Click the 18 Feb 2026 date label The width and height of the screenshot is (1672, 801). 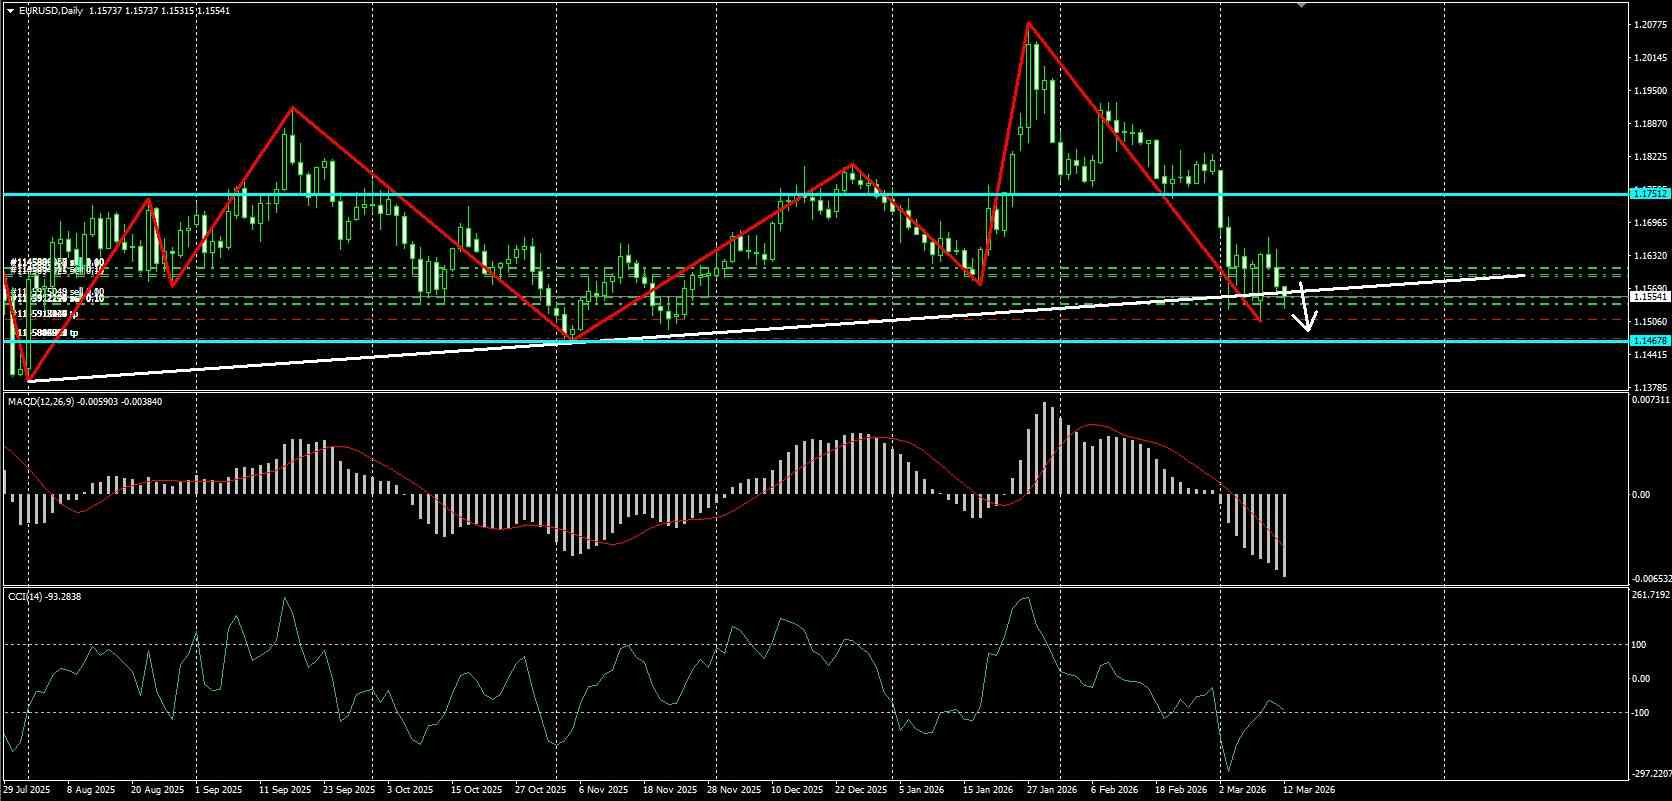1180,790
